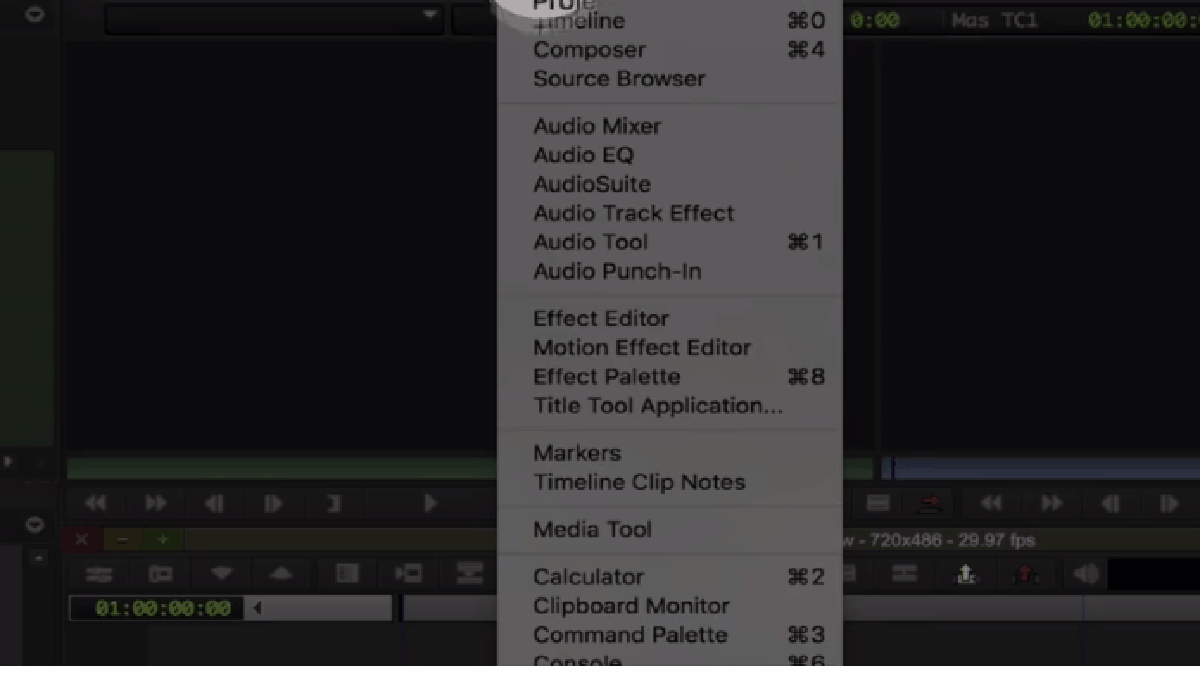Click the Mark OUT bracket icon
Viewport: 1200px width, 673px height.
point(334,503)
